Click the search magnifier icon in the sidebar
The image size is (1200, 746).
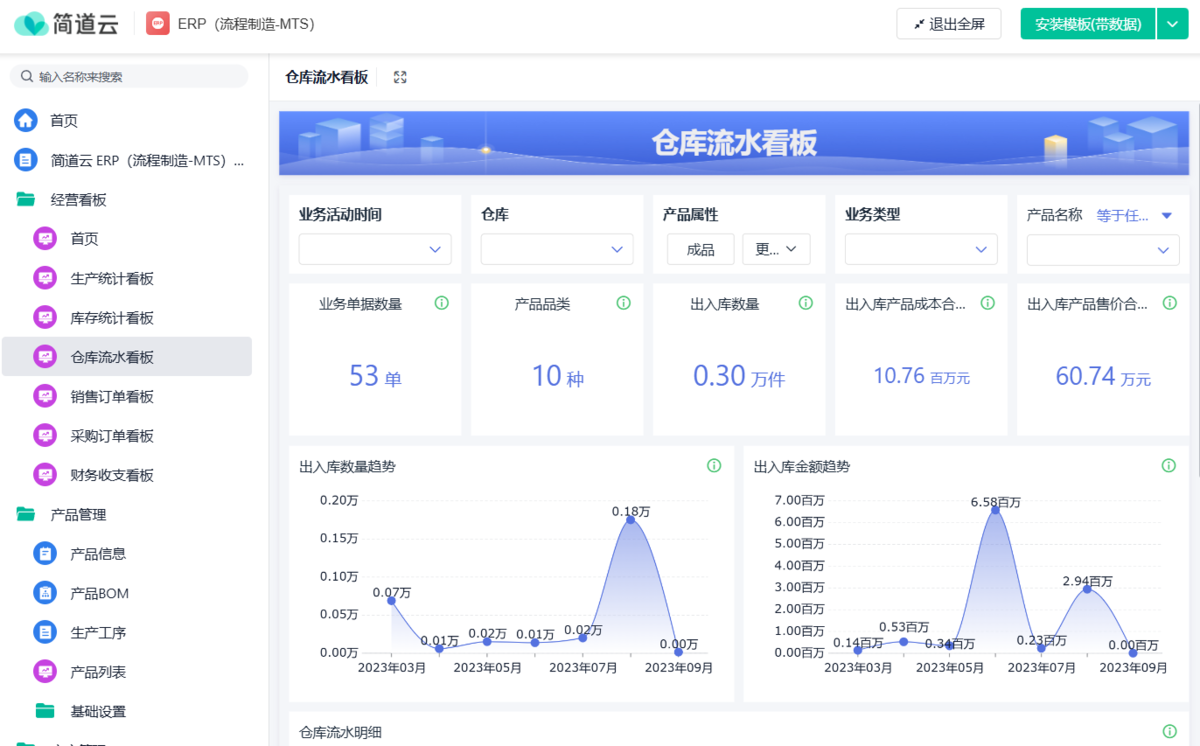tap(28, 77)
